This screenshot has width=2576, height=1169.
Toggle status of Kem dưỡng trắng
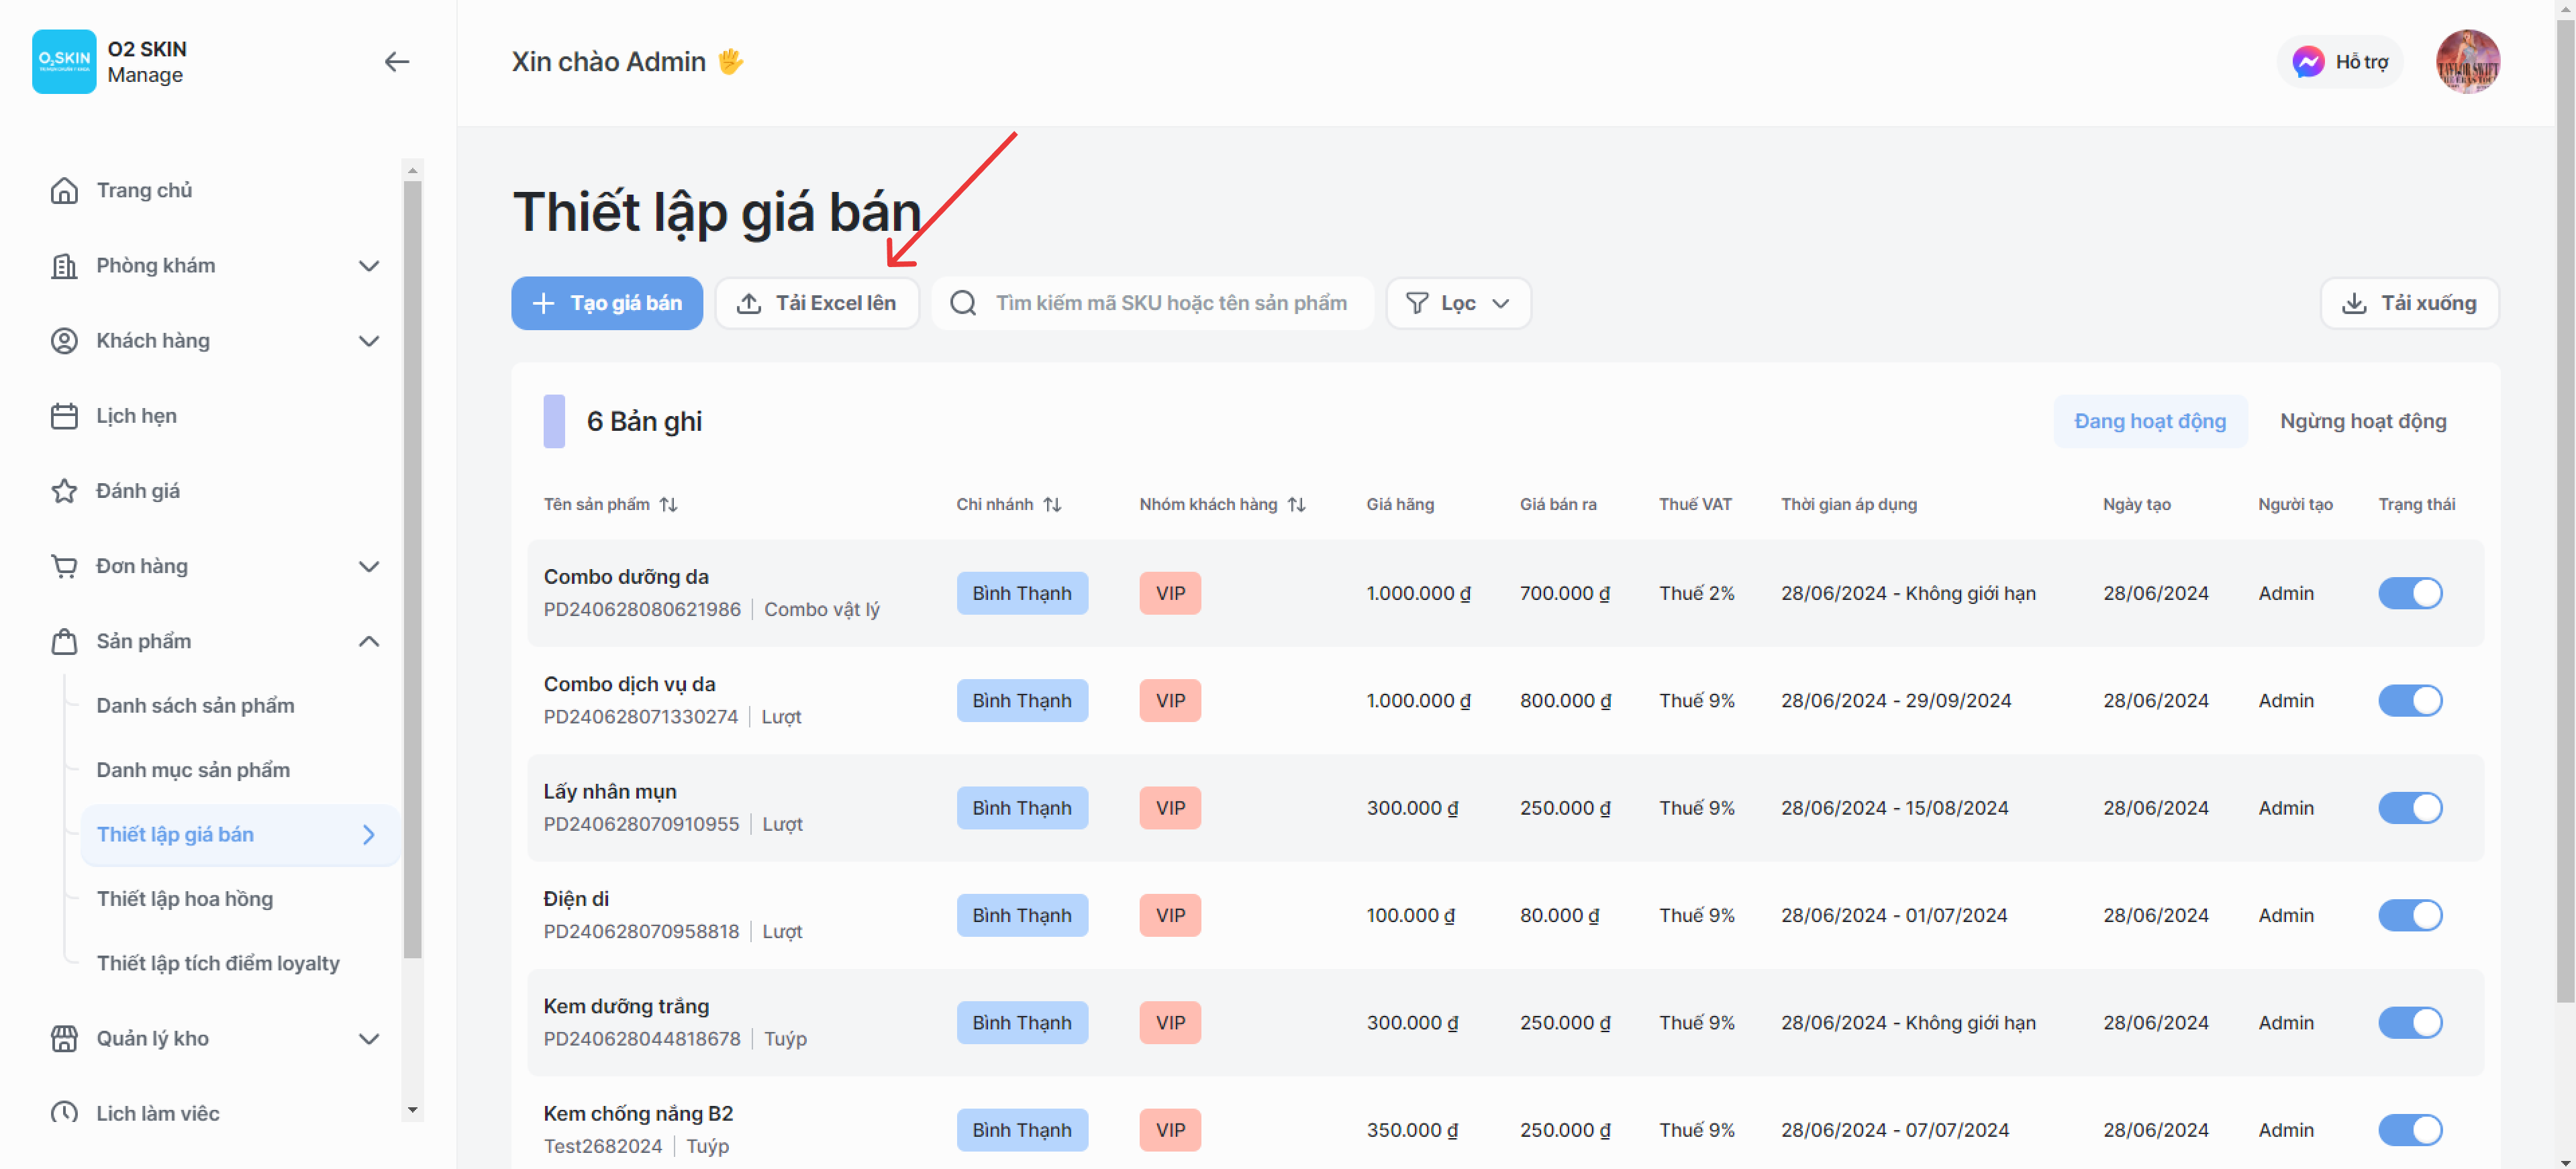point(2409,1022)
